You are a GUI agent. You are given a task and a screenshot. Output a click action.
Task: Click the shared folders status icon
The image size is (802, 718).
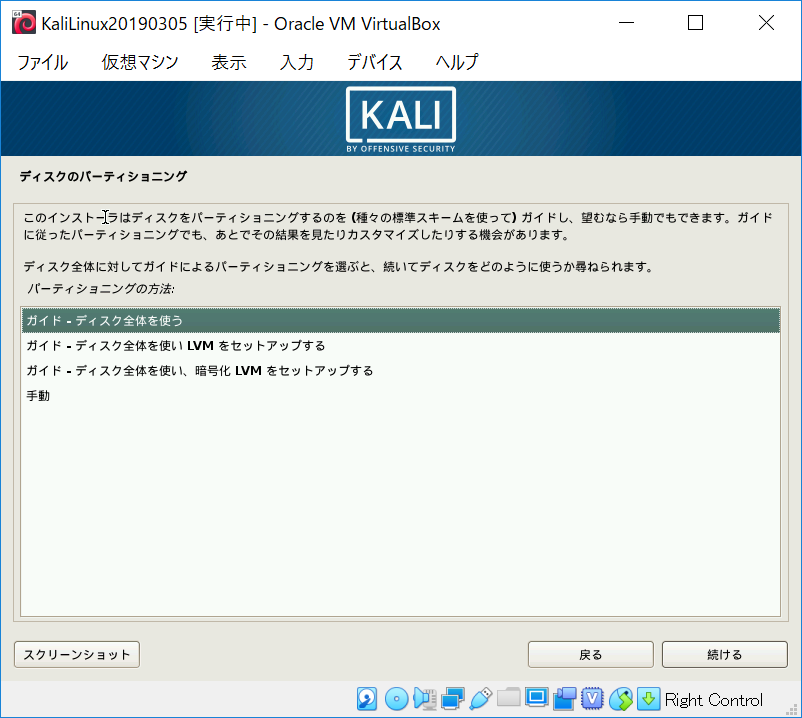(x=508, y=698)
